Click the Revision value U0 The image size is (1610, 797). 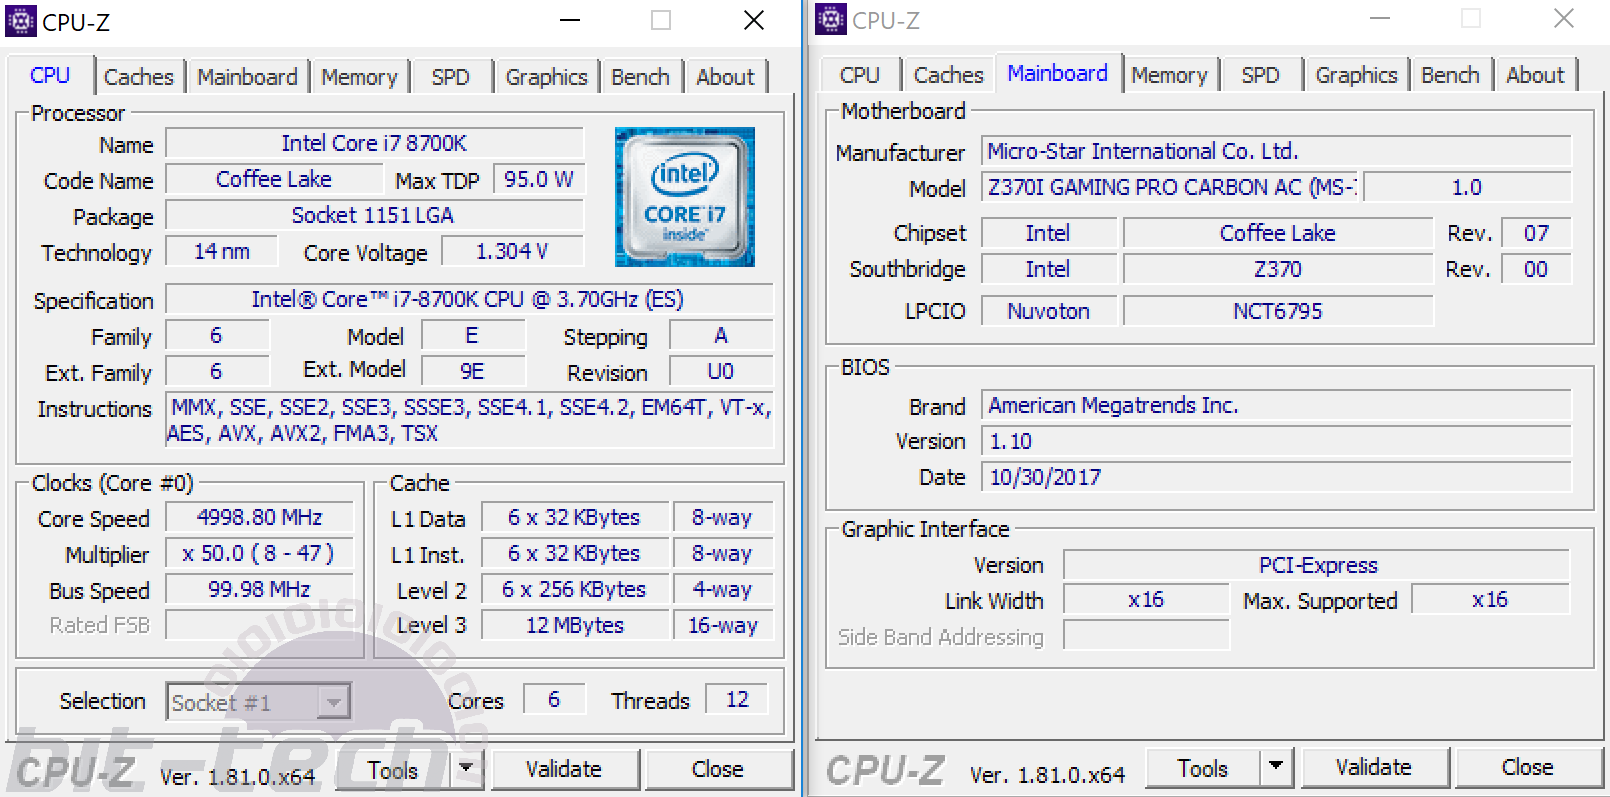[721, 371]
